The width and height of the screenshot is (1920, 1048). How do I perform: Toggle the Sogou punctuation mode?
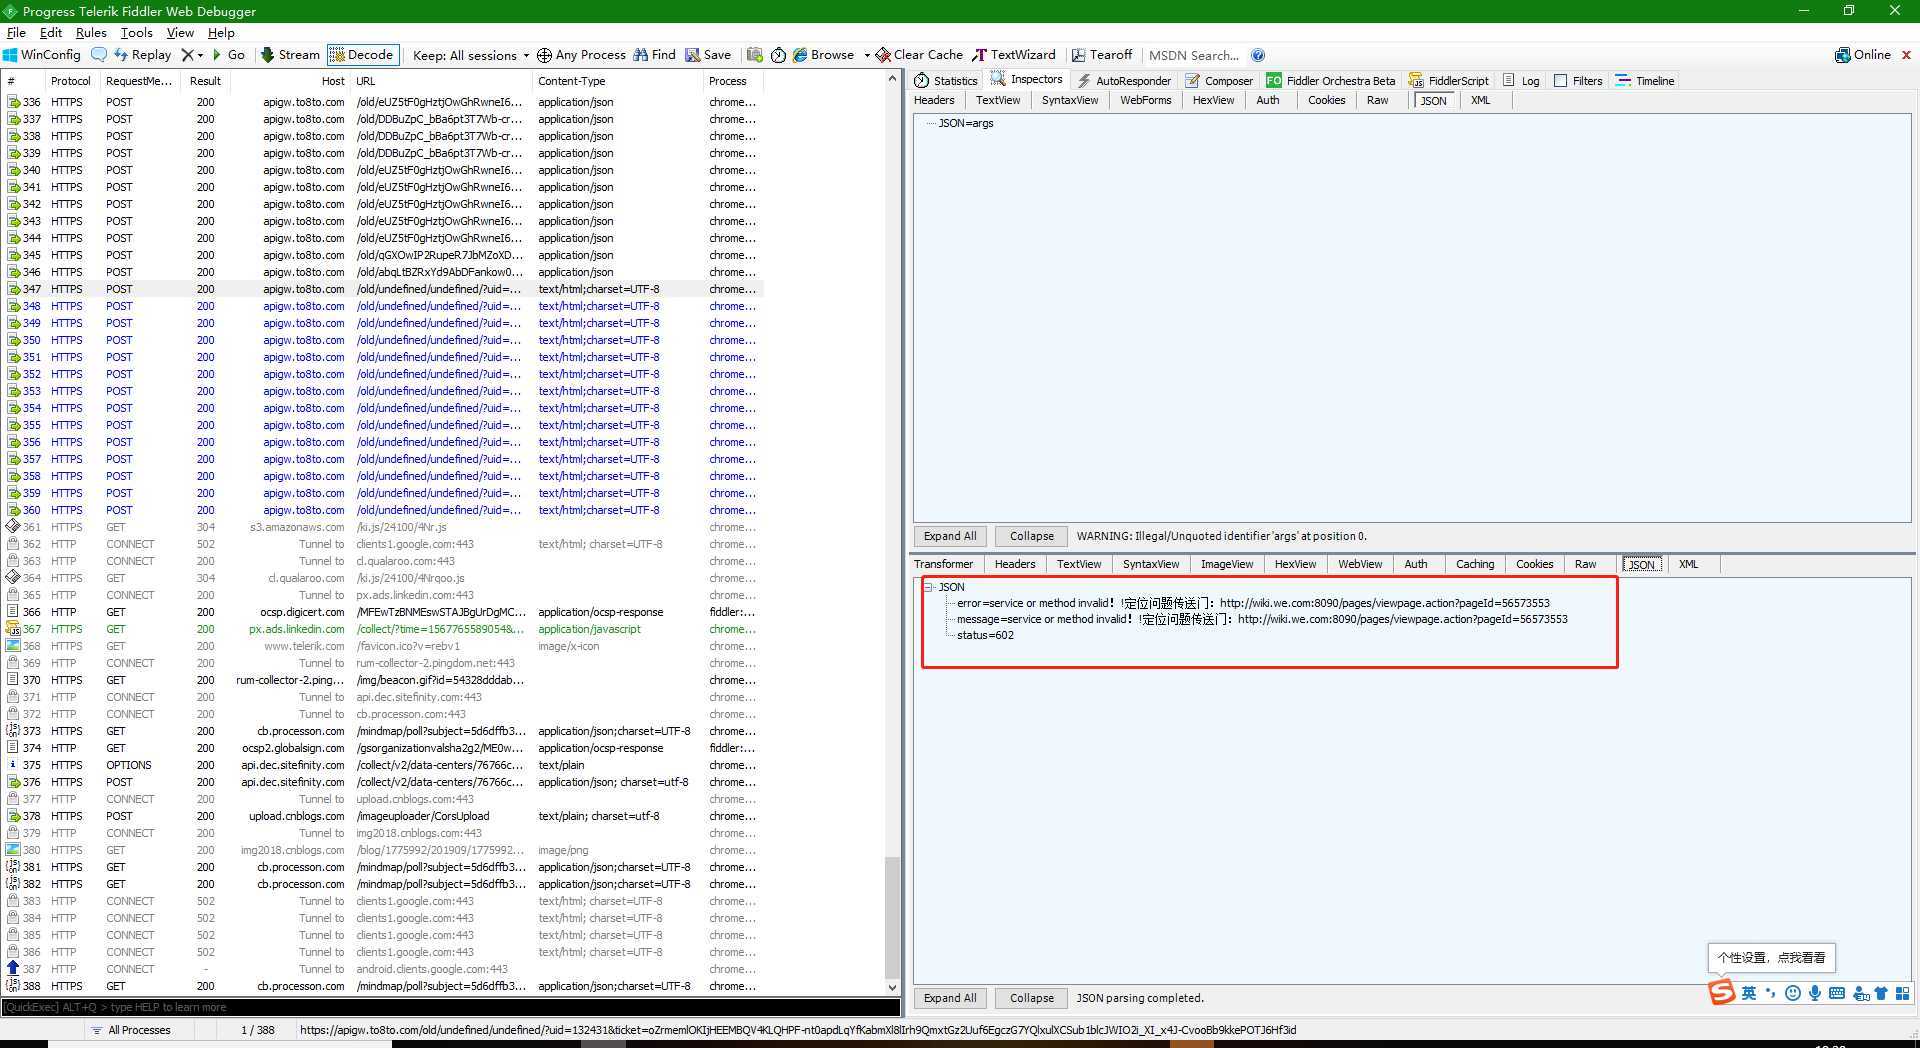click(x=1770, y=993)
